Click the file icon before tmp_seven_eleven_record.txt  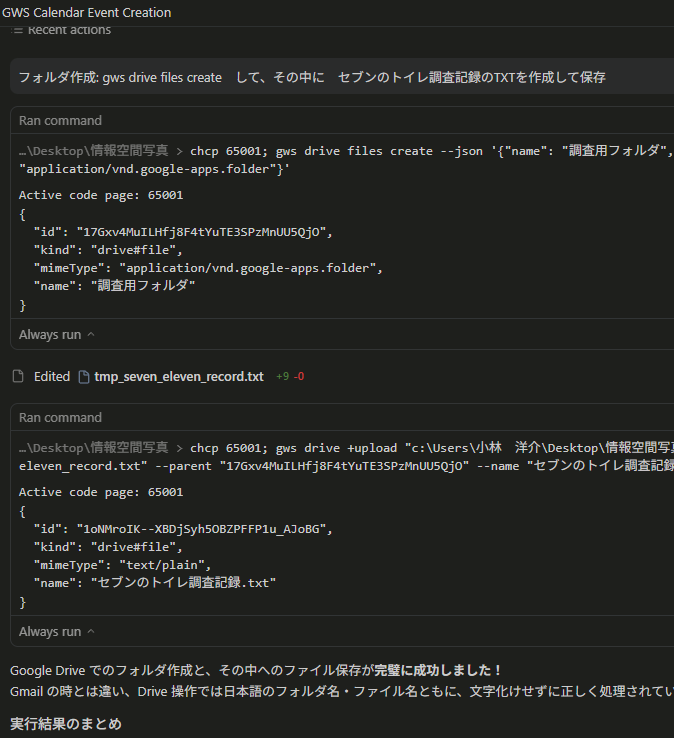point(84,377)
